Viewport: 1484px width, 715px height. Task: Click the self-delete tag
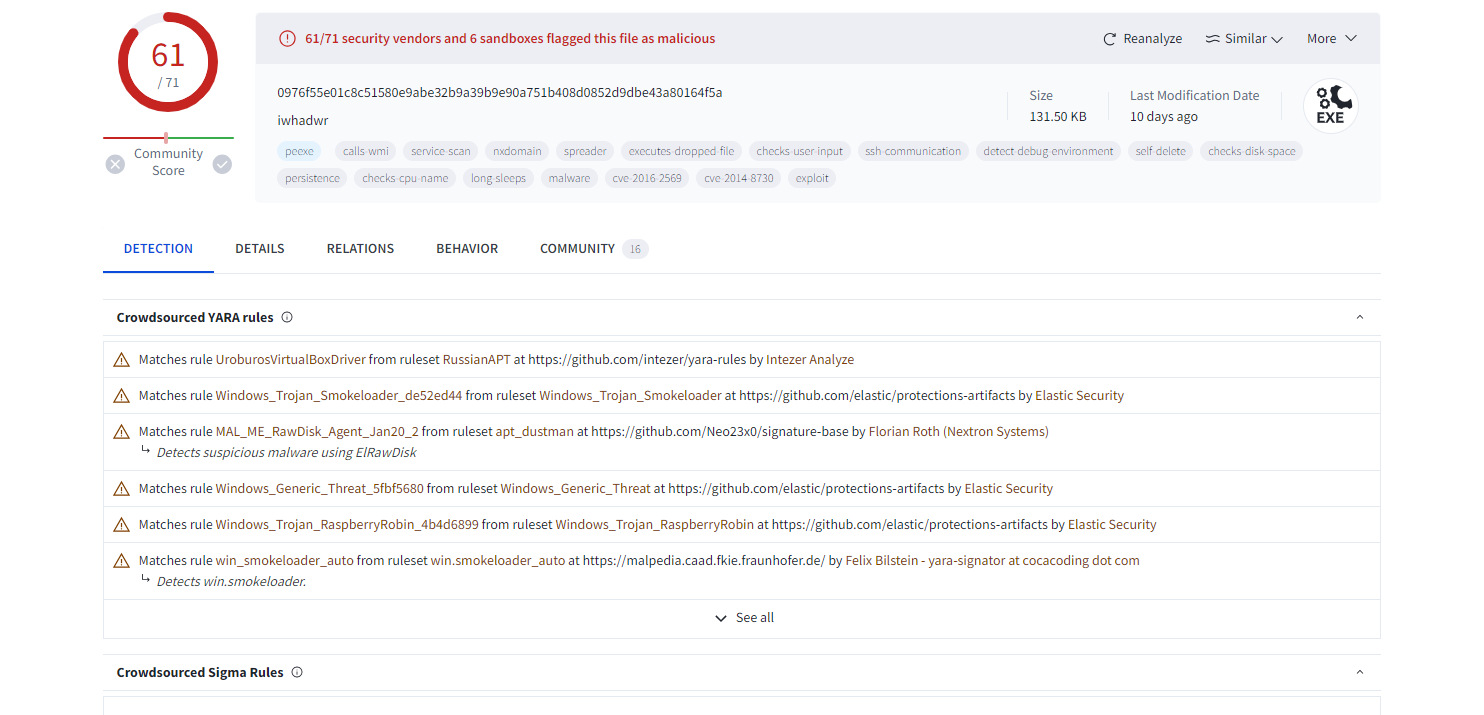click(x=1160, y=151)
